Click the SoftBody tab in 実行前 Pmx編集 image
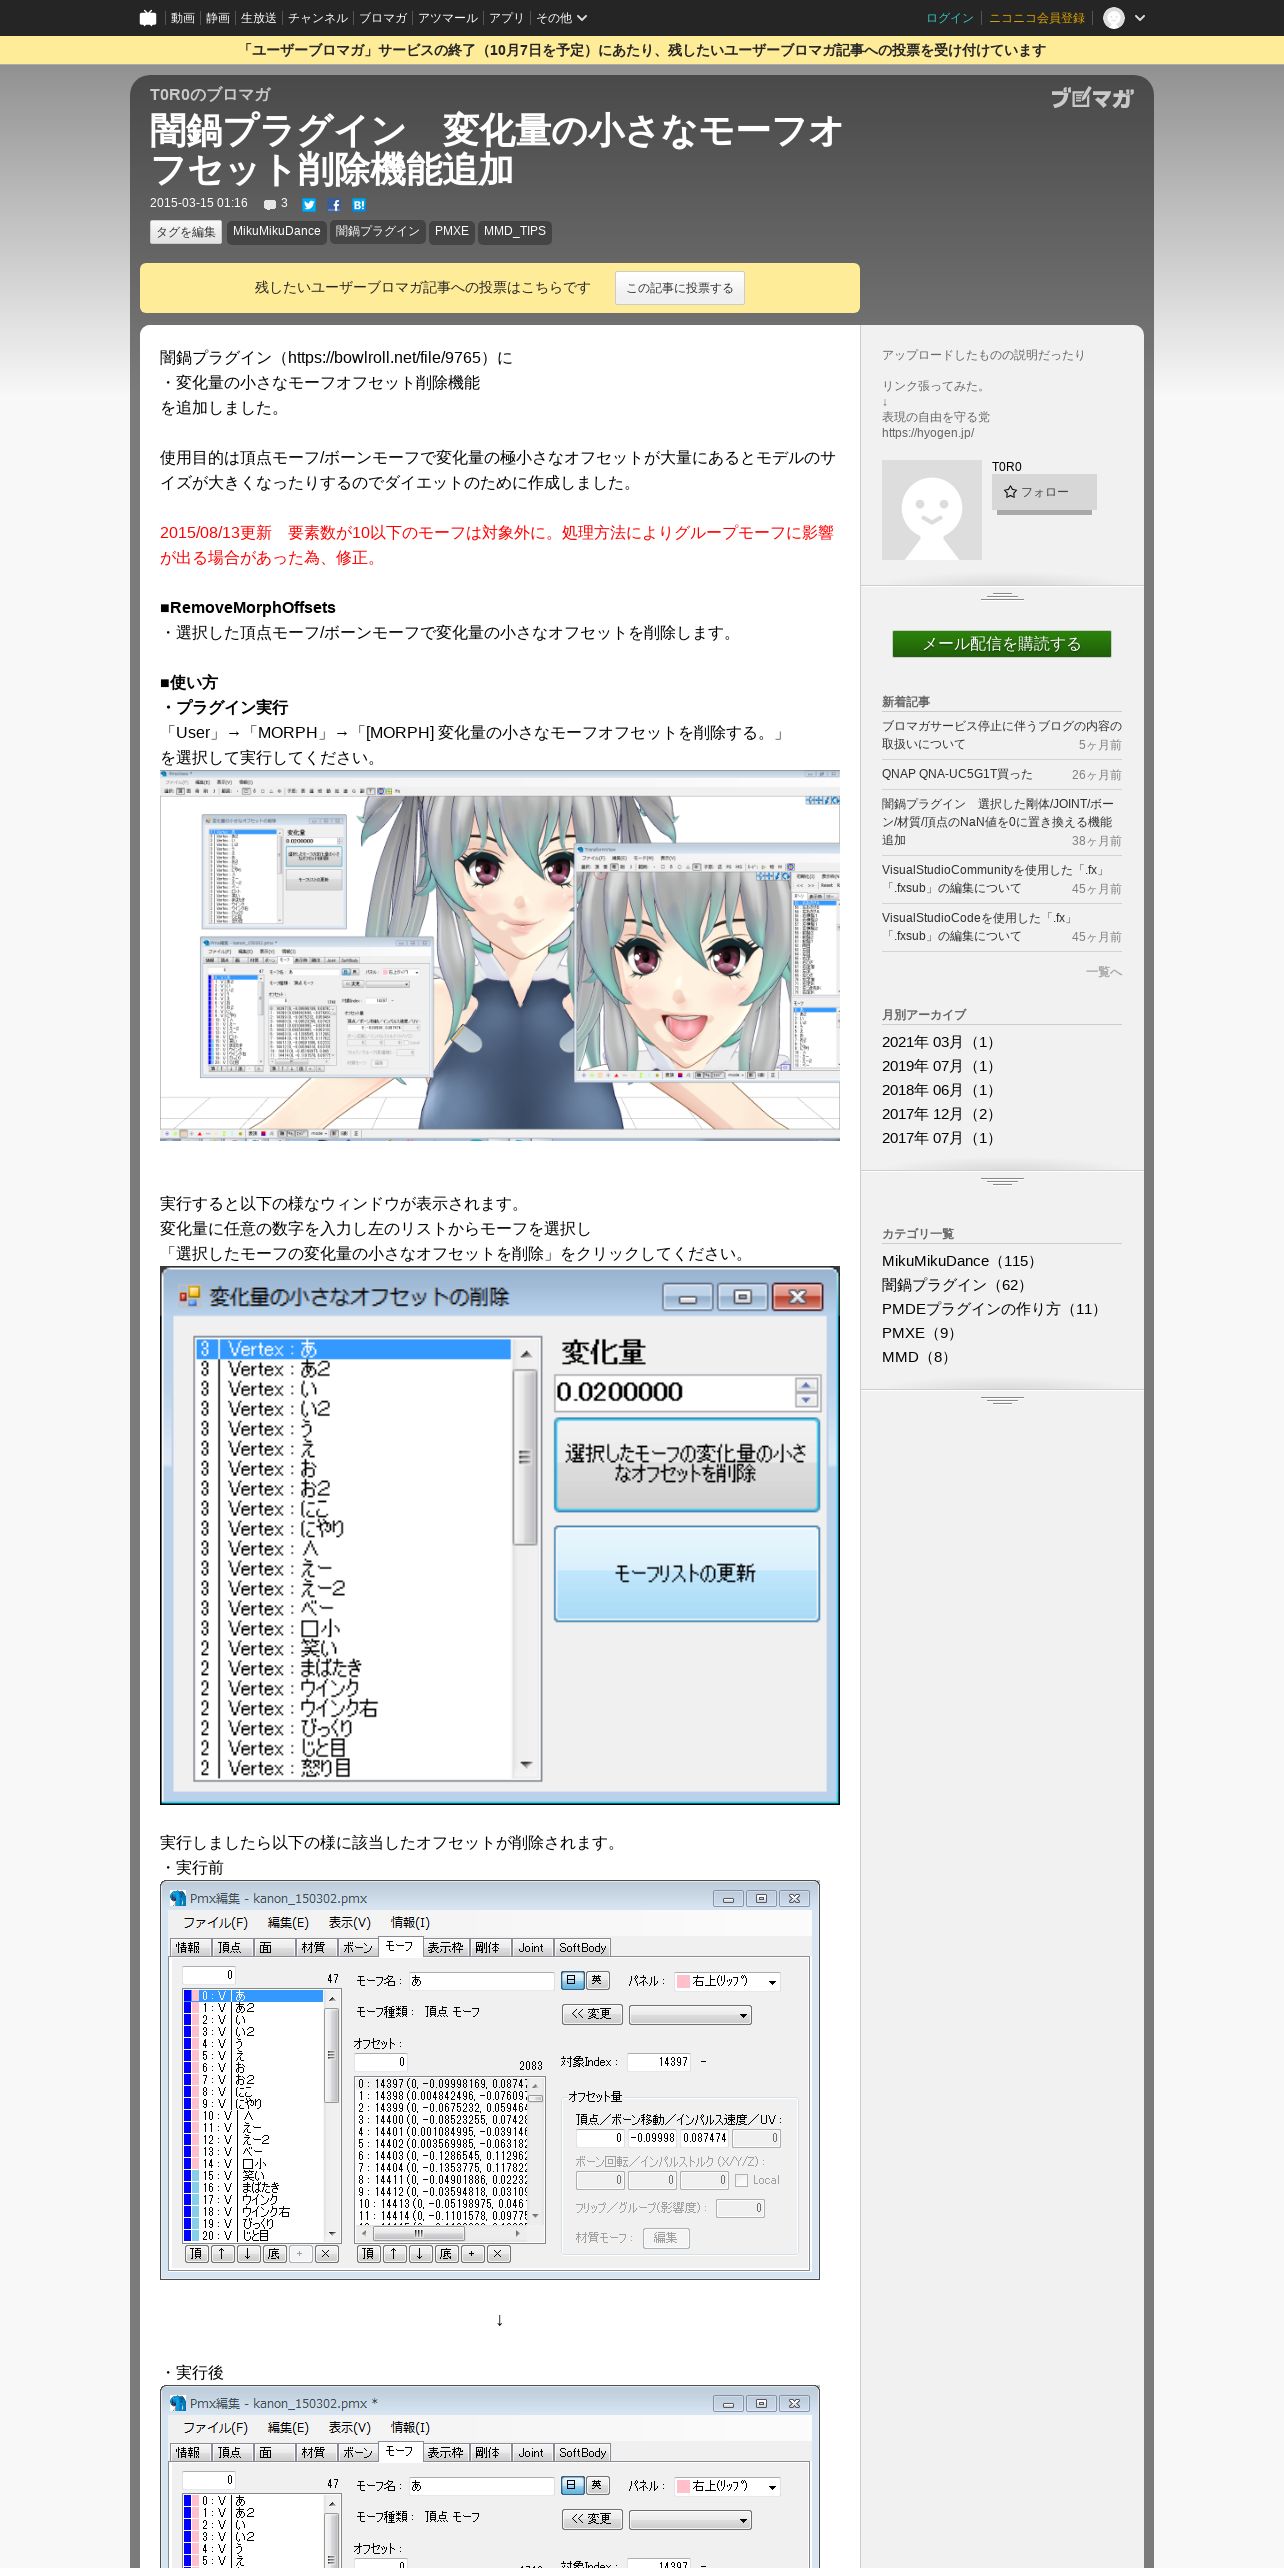Screen dimensions: 1284x2568 (583, 1947)
